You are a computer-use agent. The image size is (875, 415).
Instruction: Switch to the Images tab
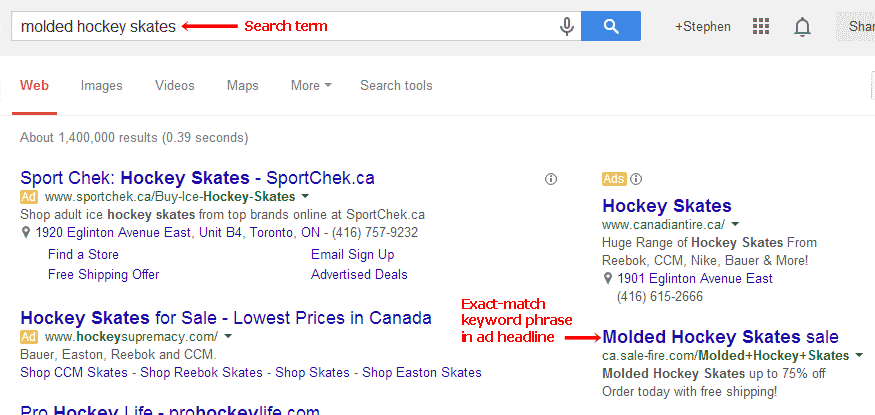[102, 85]
